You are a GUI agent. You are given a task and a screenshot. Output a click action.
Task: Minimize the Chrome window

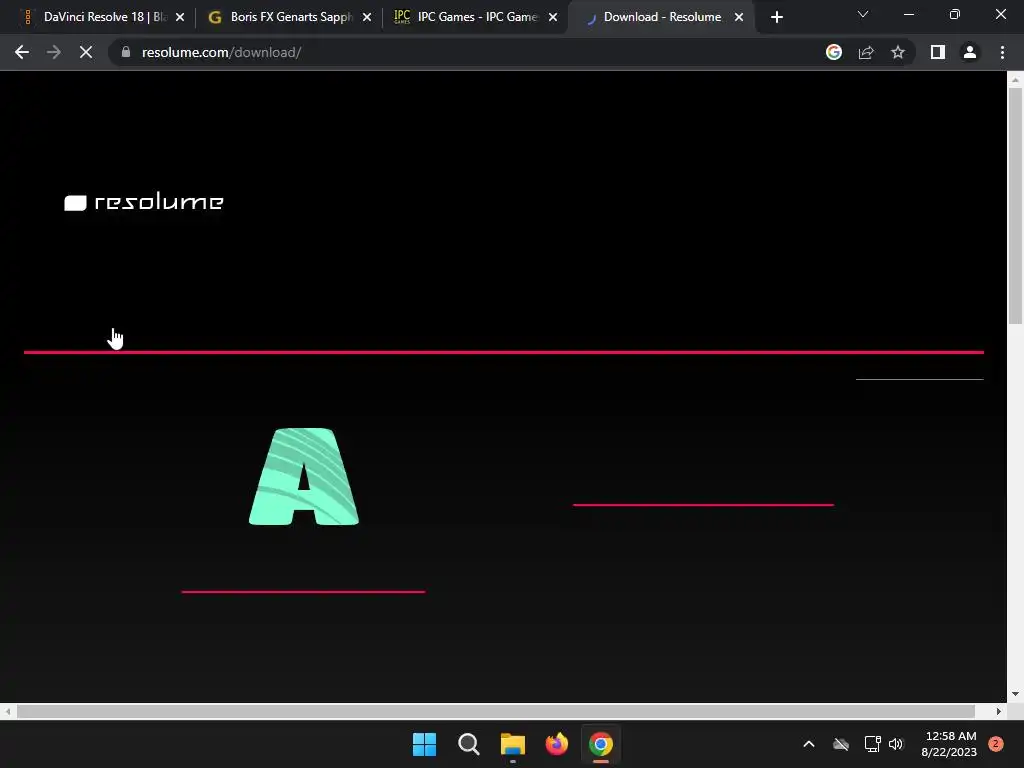click(x=909, y=14)
